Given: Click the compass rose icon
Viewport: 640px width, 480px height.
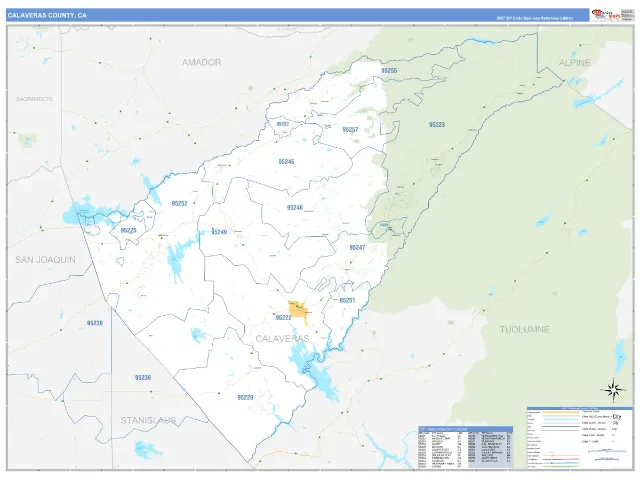Looking at the screenshot, I should click(x=613, y=391).
